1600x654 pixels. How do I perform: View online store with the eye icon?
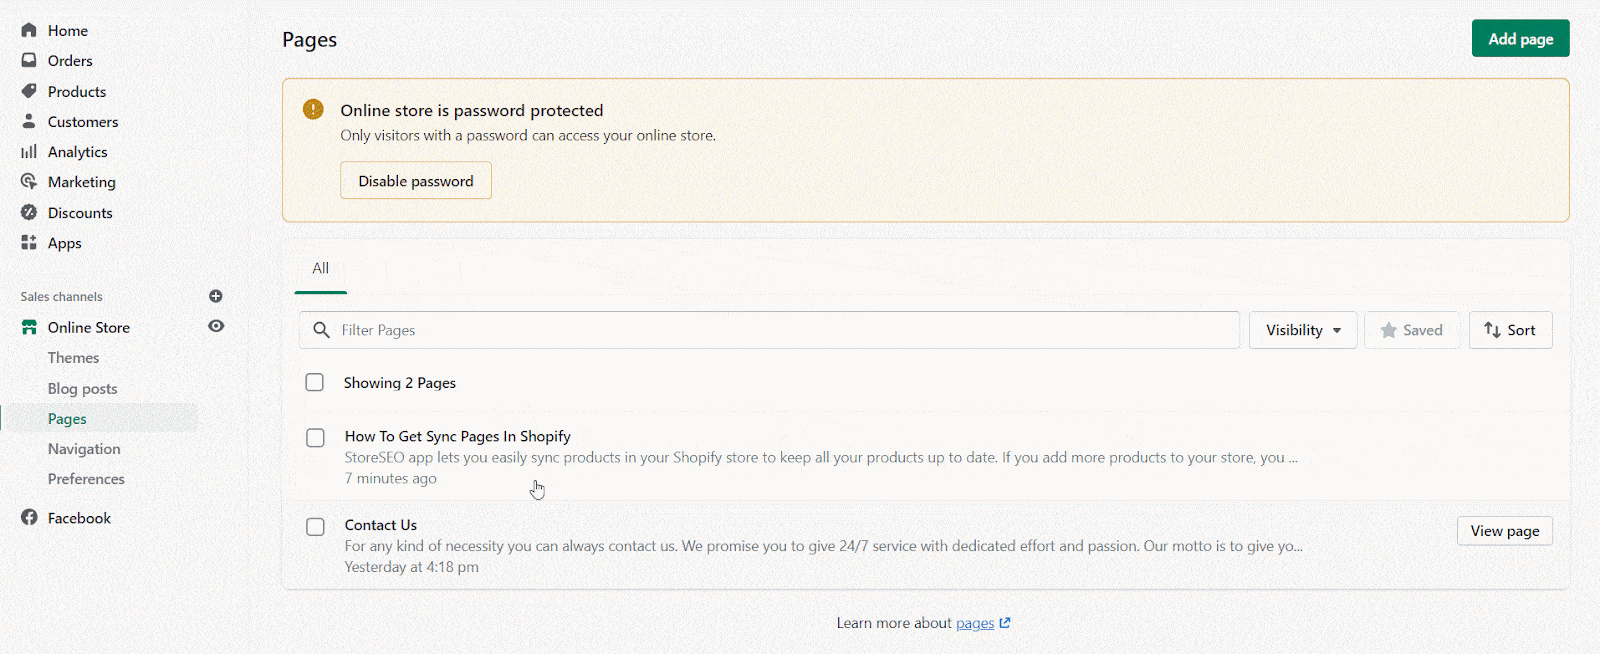tap(216, 326)
